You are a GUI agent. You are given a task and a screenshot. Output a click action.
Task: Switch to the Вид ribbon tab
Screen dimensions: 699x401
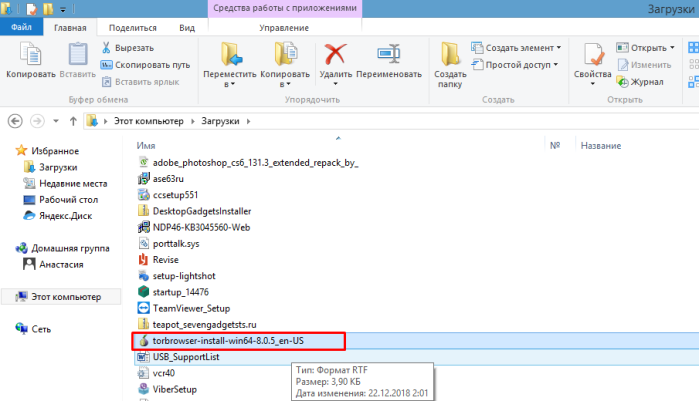187,28
